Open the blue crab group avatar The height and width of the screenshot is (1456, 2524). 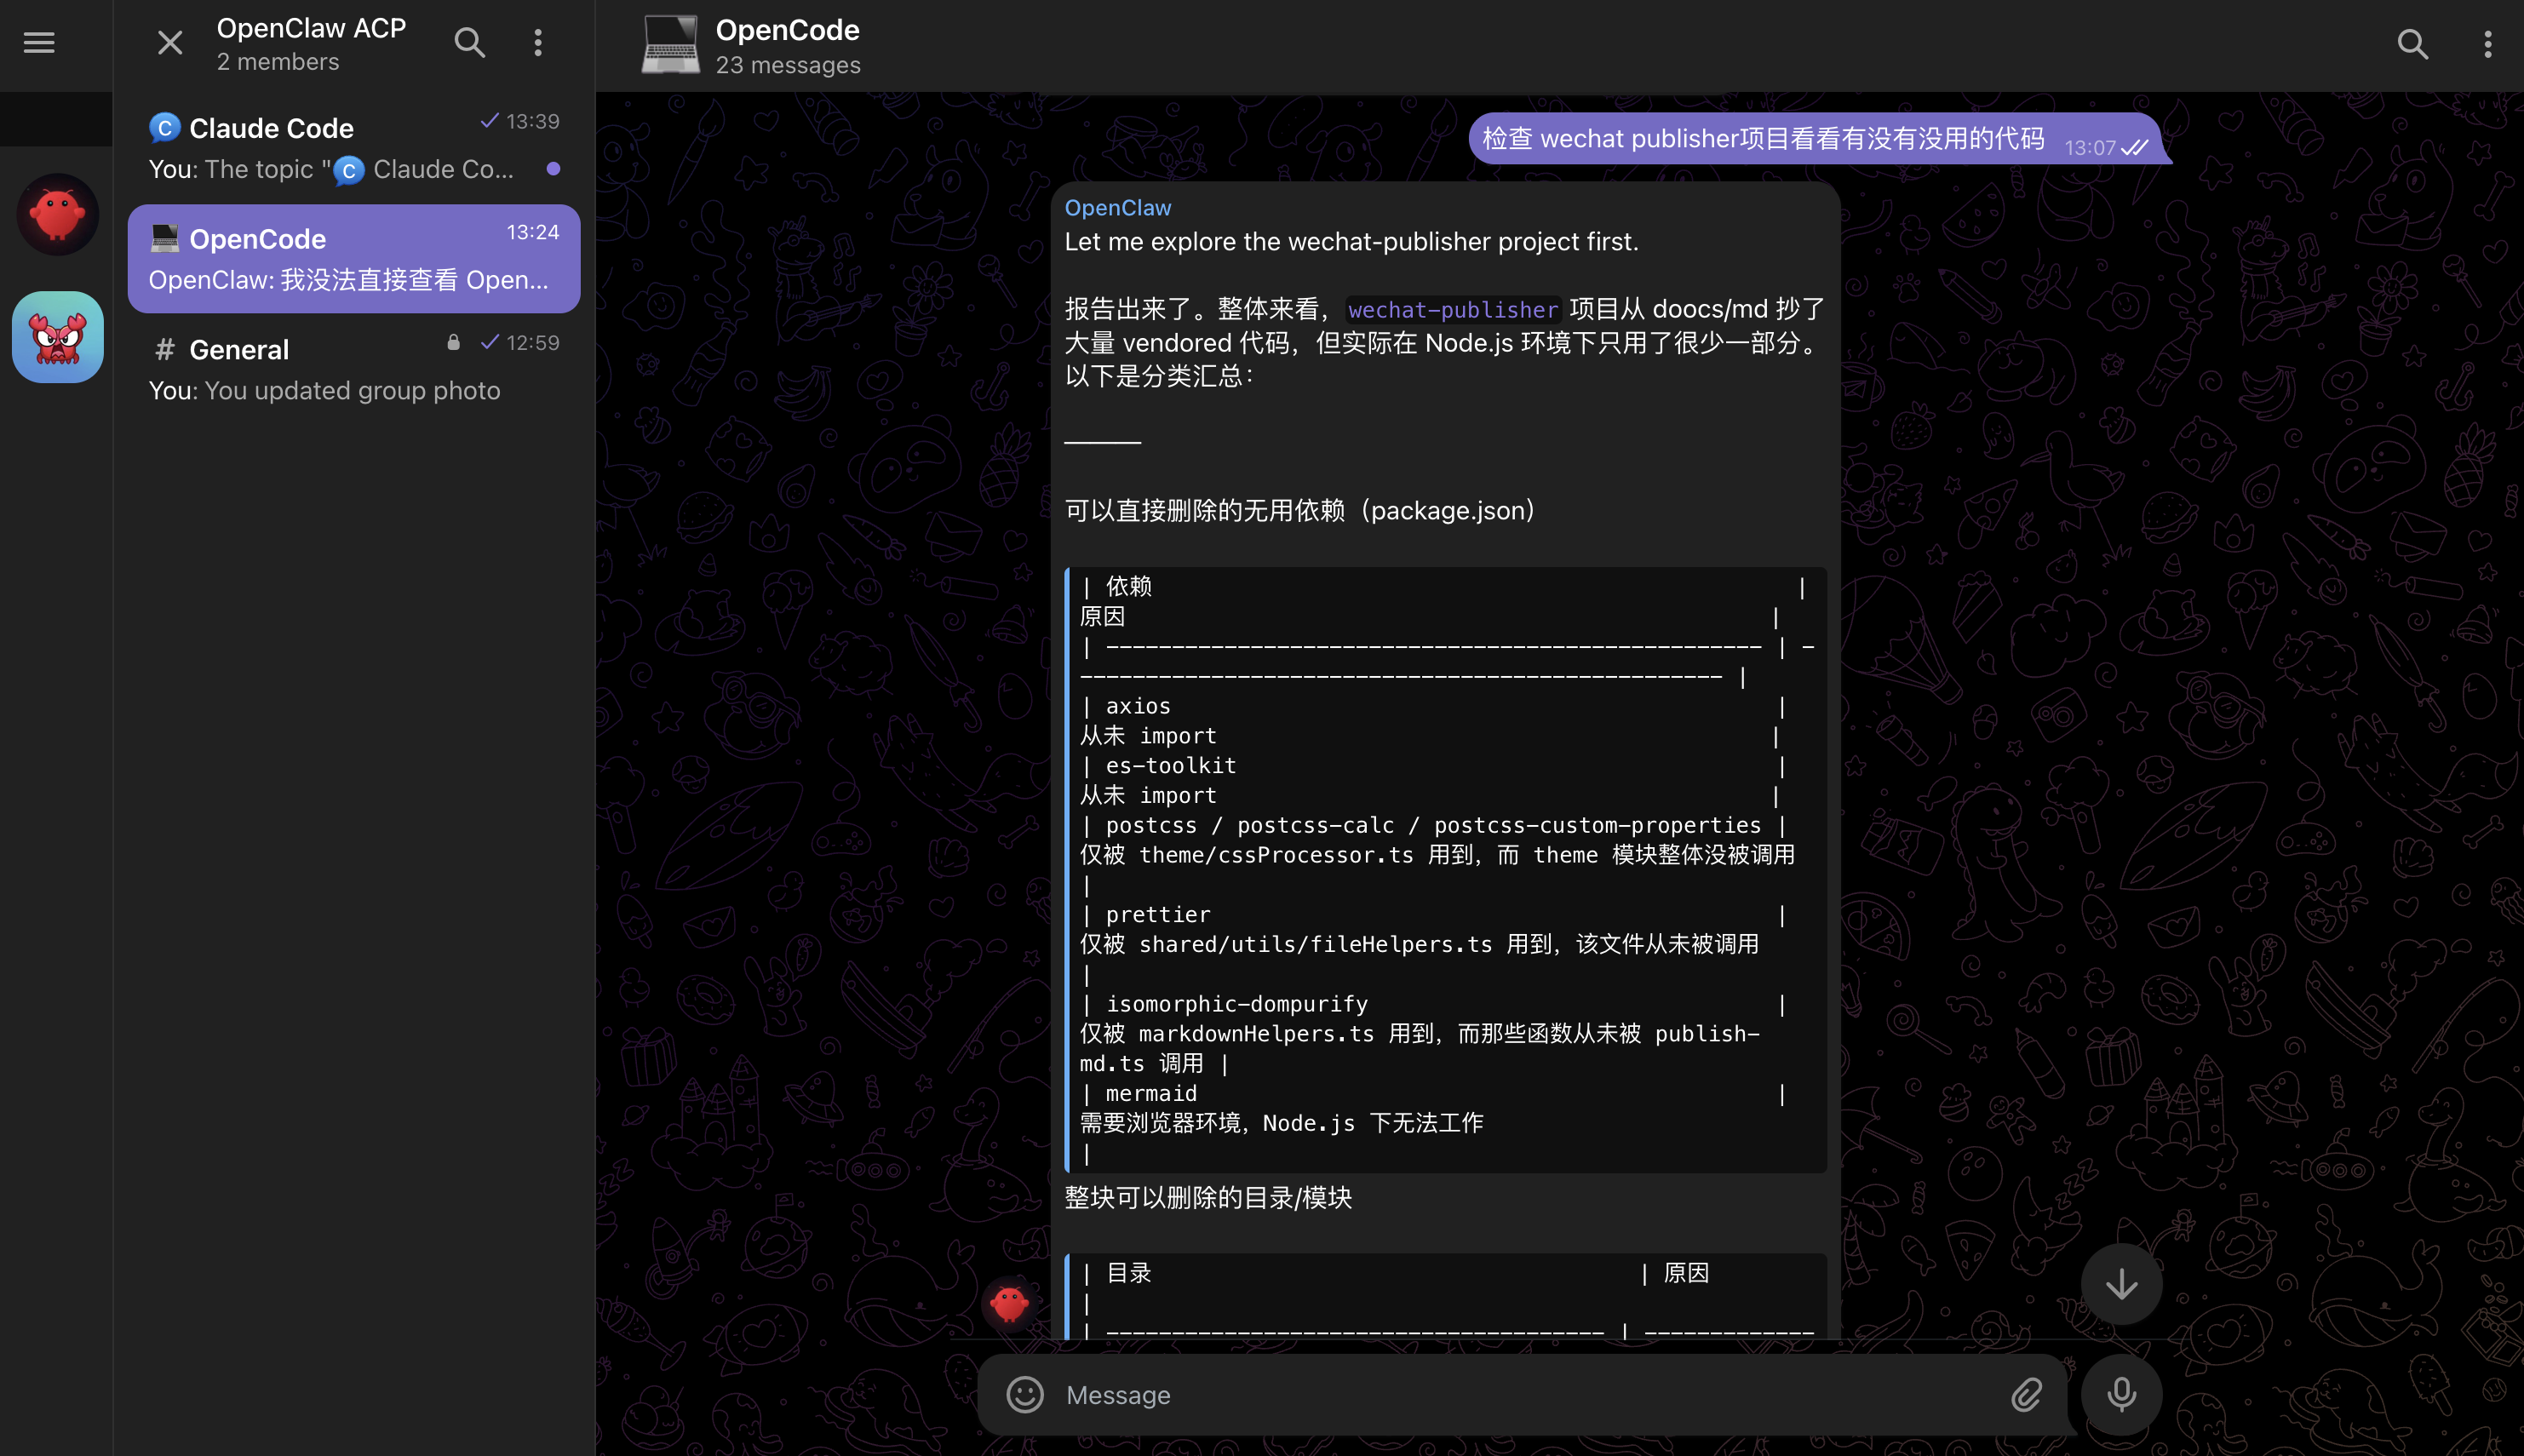(57, 337)
